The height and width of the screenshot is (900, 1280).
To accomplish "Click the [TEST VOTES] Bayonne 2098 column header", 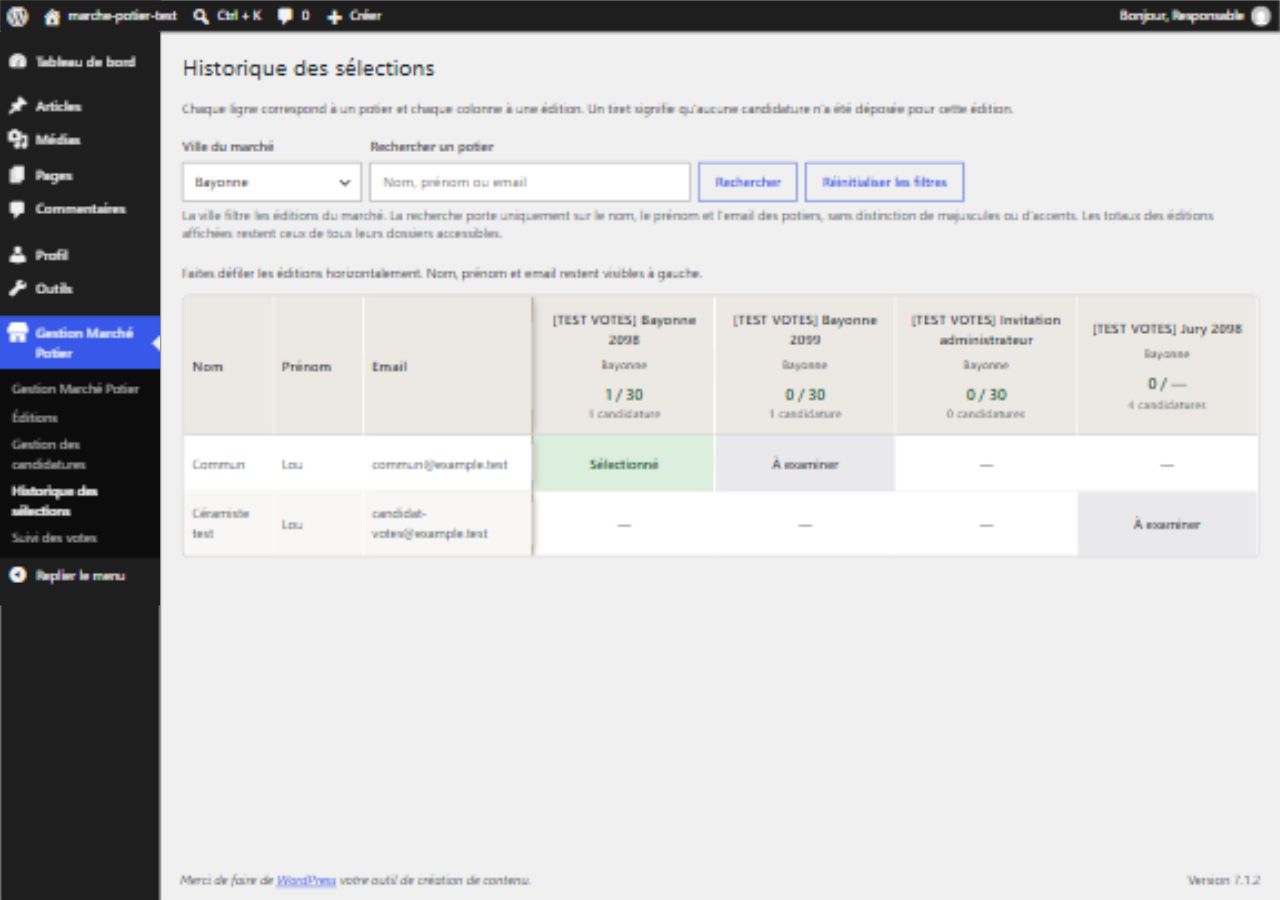I will click(x=624, y=366).
